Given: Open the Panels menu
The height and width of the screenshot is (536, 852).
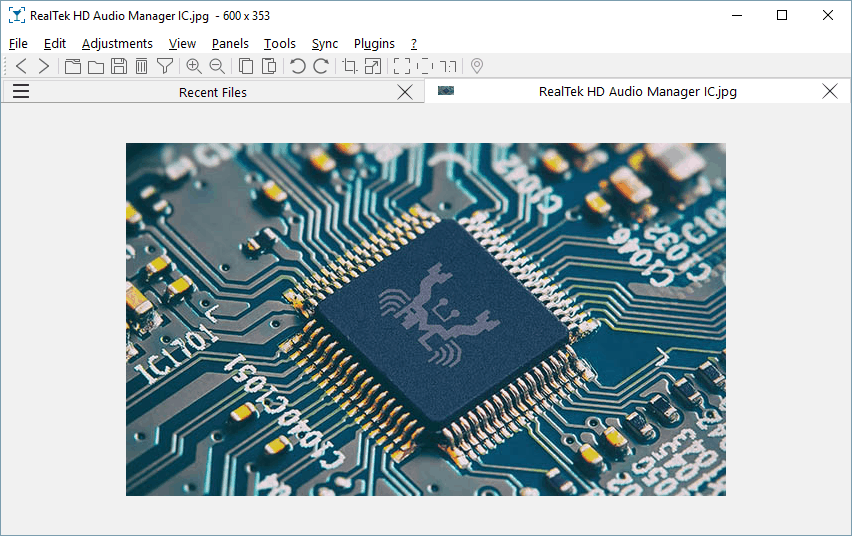Looking at the screenshot, I should [x=230, y=43].
